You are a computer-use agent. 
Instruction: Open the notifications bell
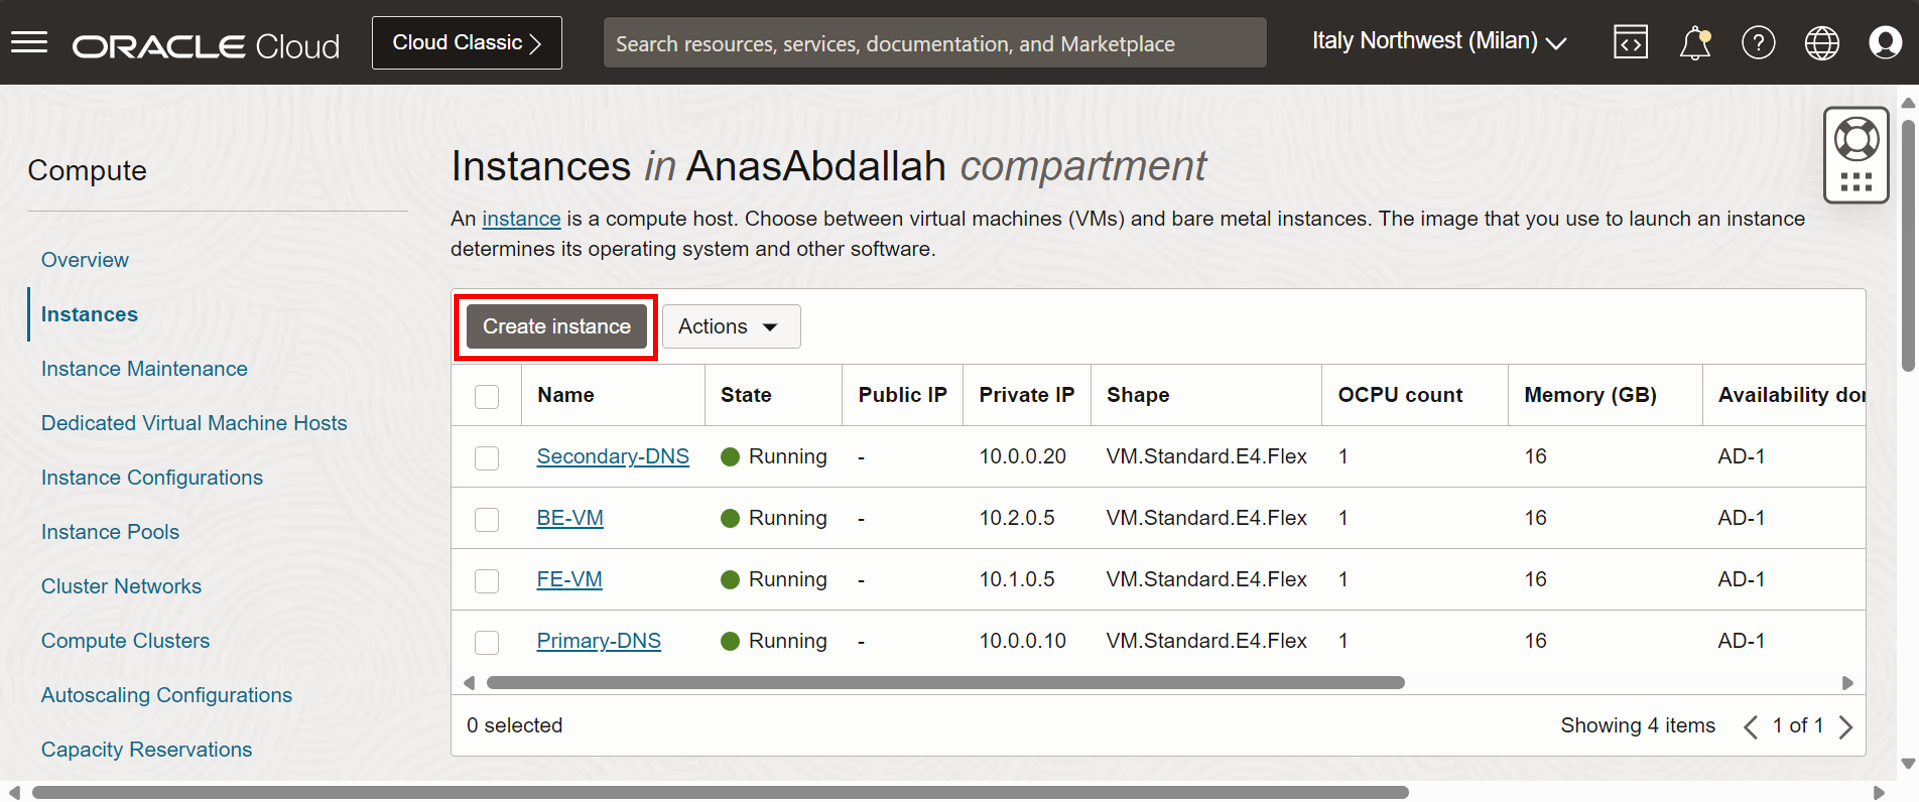[x=1695, y=43]
